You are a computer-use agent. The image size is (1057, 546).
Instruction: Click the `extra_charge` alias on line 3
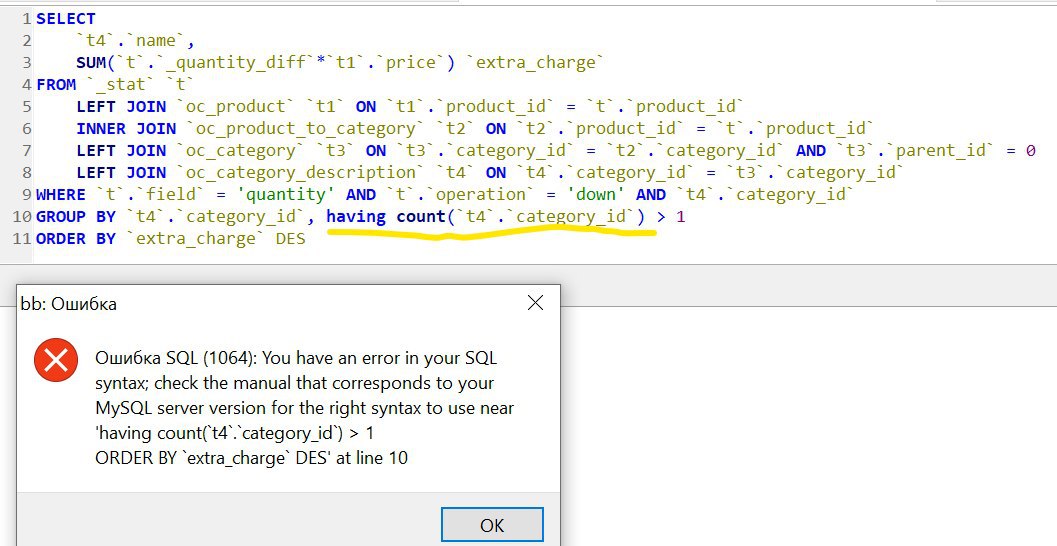coord(535,63)
